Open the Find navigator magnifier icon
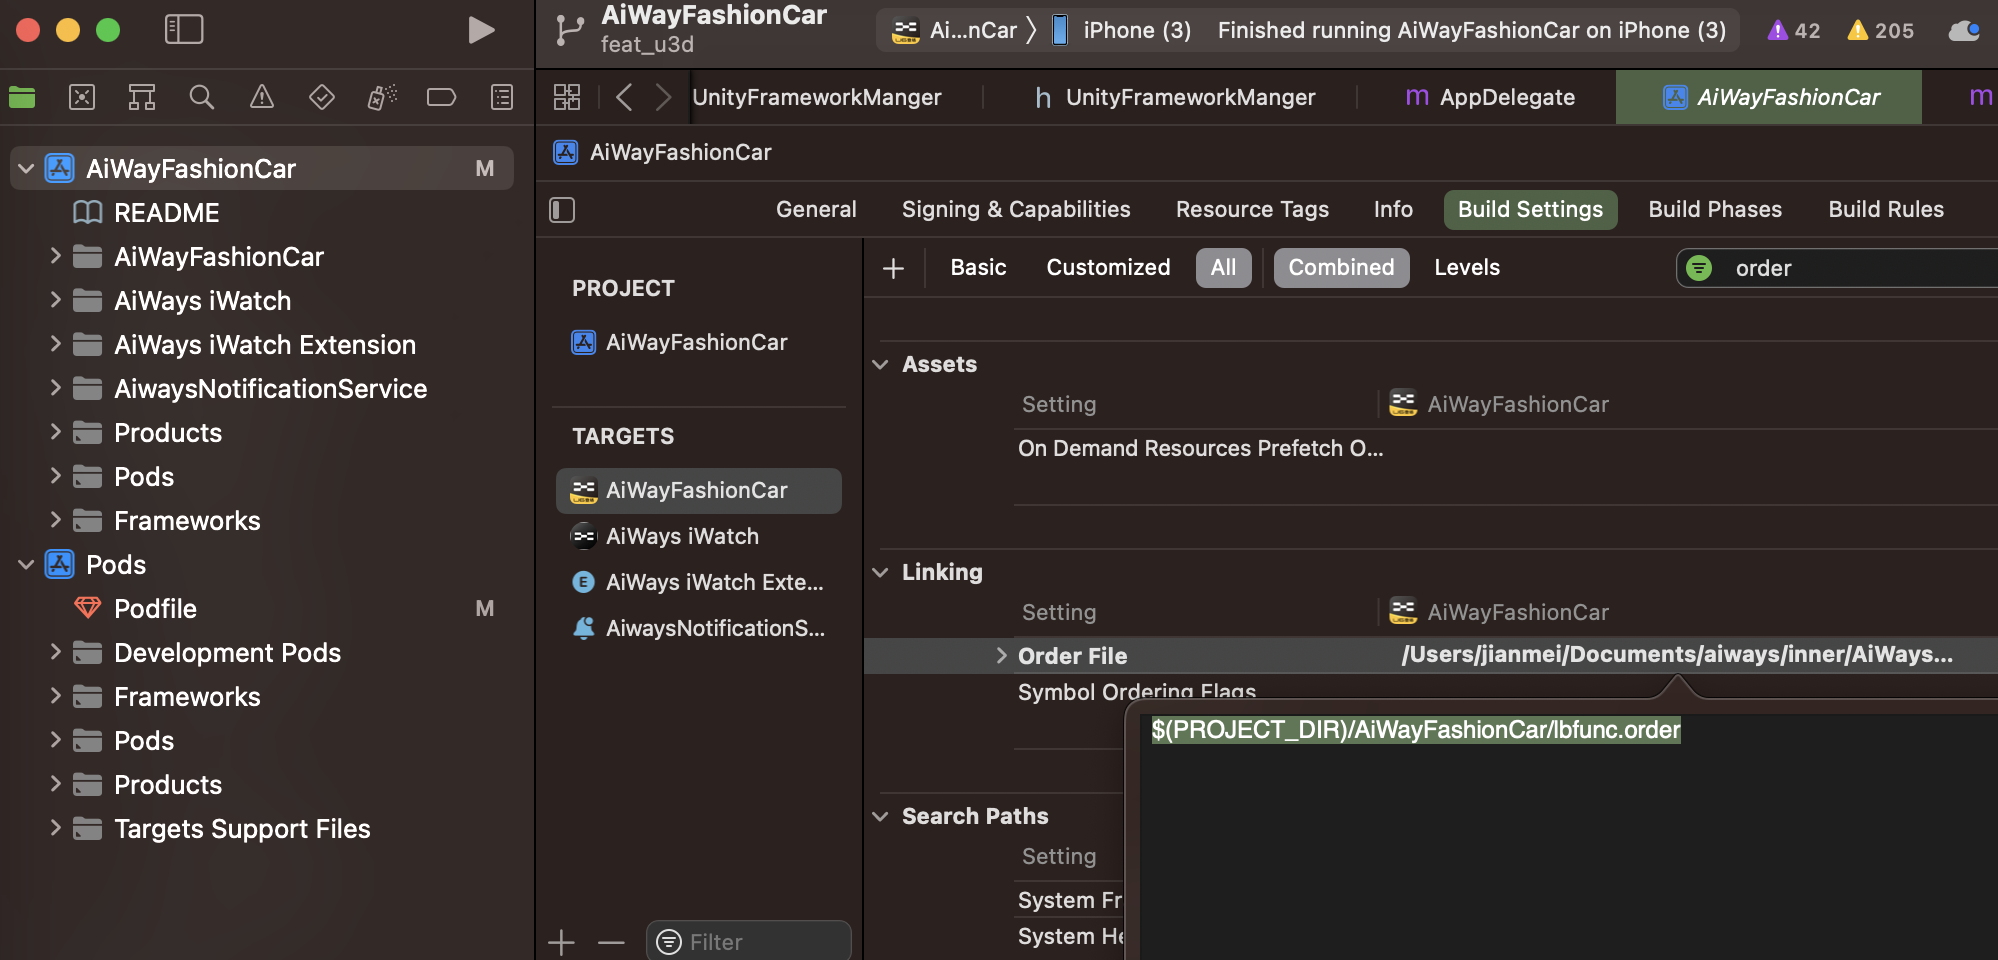This screenshot has width=1998, height=960. tap(202, 97)
